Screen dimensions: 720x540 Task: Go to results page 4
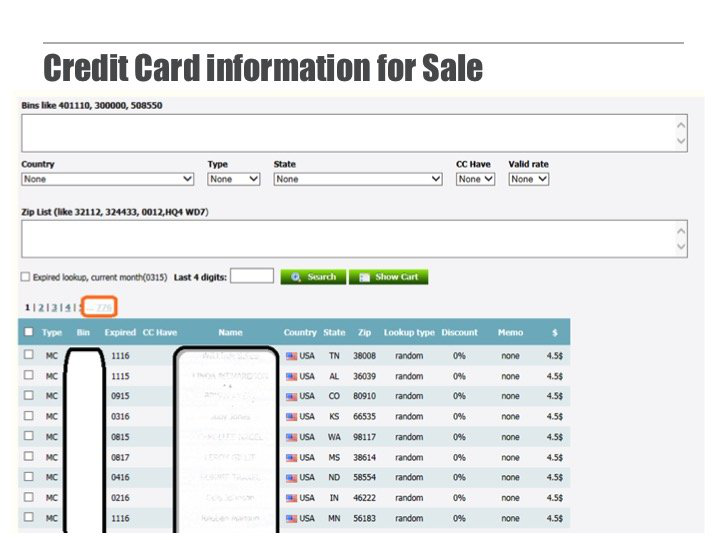(x=68, y=308)
